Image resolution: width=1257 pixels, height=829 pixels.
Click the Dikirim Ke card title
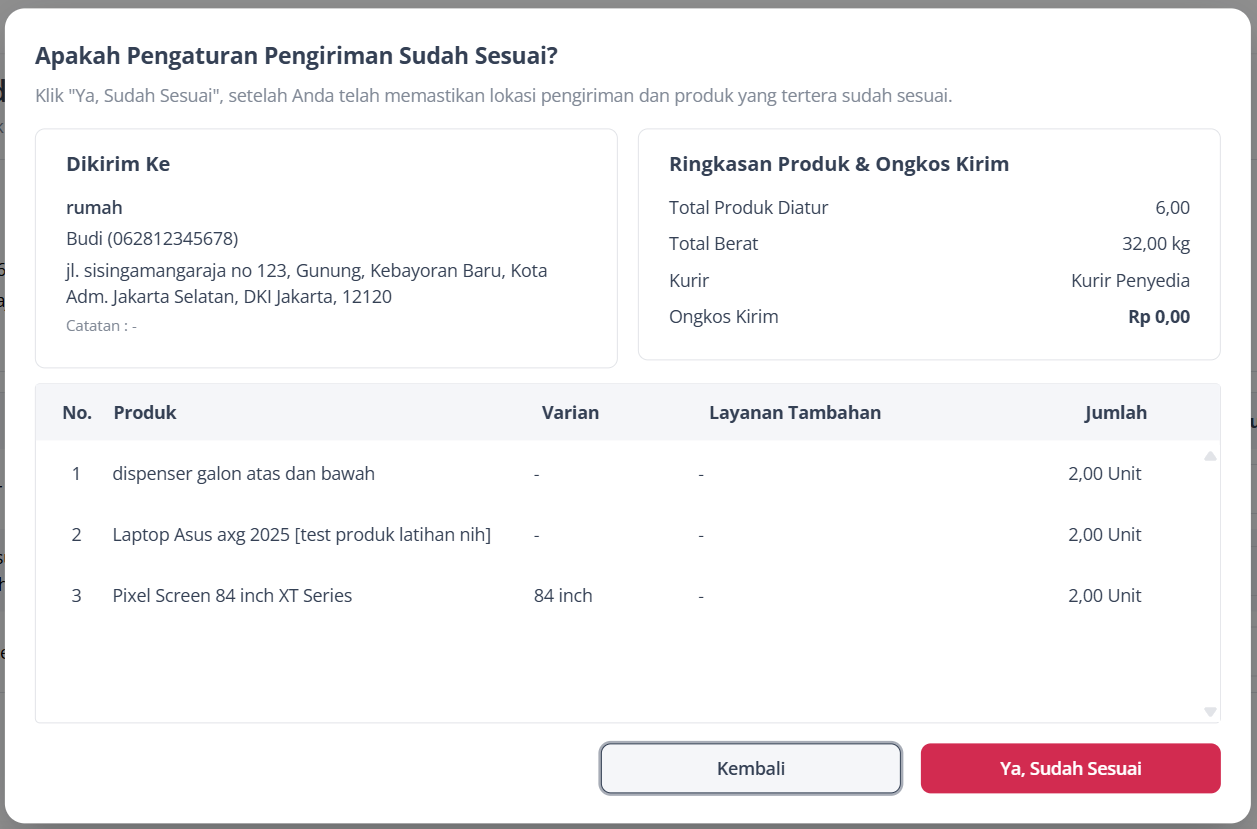pos(118,164)
